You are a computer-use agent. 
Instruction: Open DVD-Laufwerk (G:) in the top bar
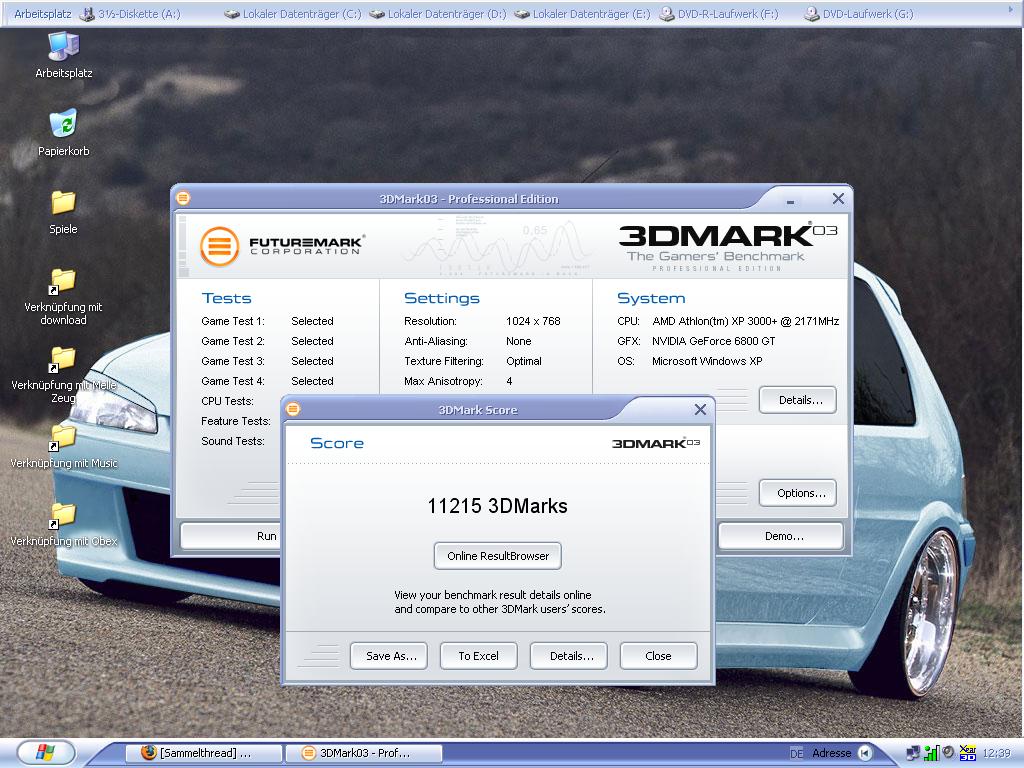pyautogui.click(x=858, y=14)
